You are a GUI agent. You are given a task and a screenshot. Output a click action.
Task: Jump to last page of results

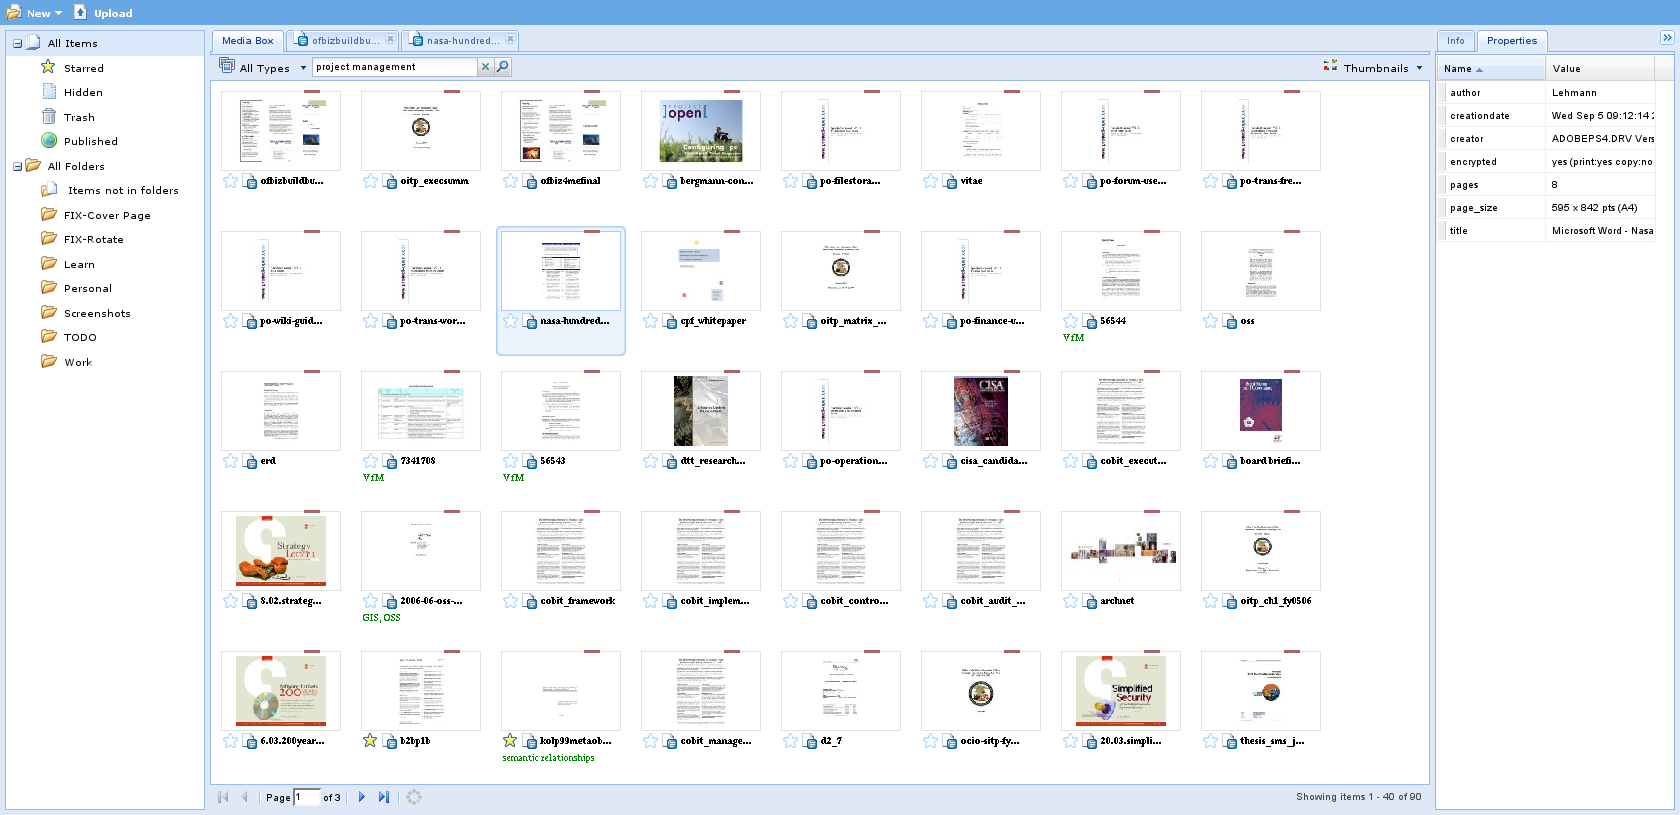tap(383, 797)
